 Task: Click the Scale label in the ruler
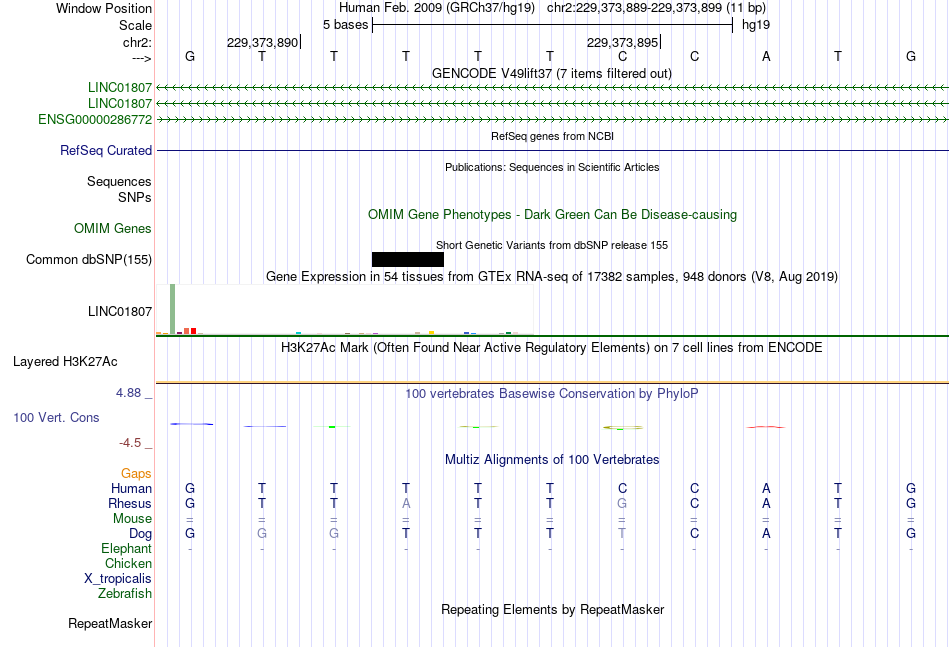point(135,25)
